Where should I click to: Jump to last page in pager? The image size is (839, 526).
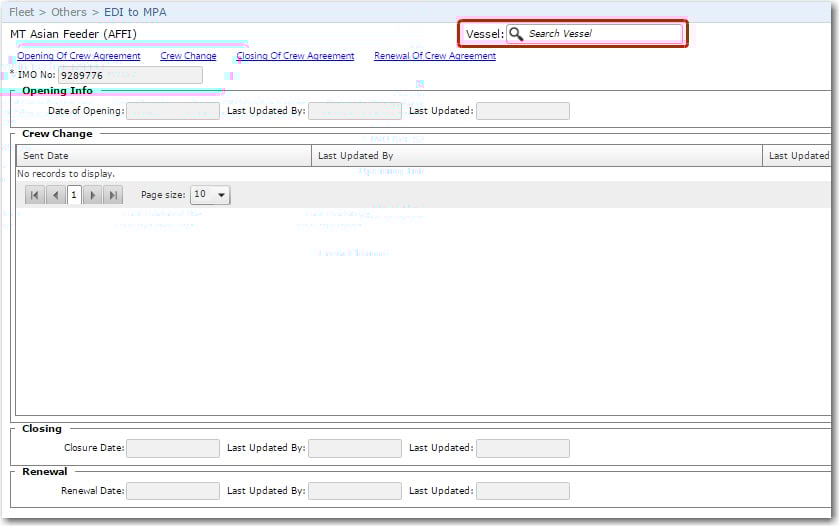114,195
